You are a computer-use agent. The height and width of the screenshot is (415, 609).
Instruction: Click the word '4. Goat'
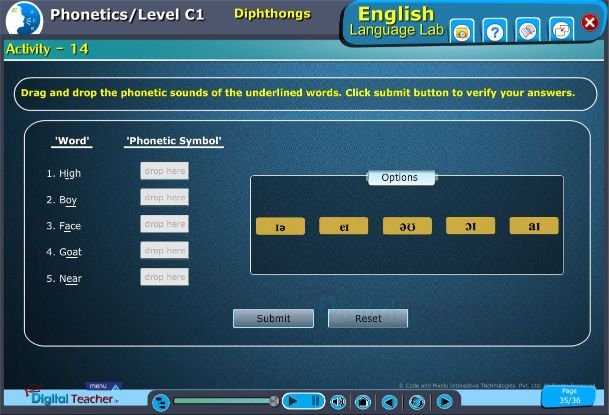(x=64, y=252)
